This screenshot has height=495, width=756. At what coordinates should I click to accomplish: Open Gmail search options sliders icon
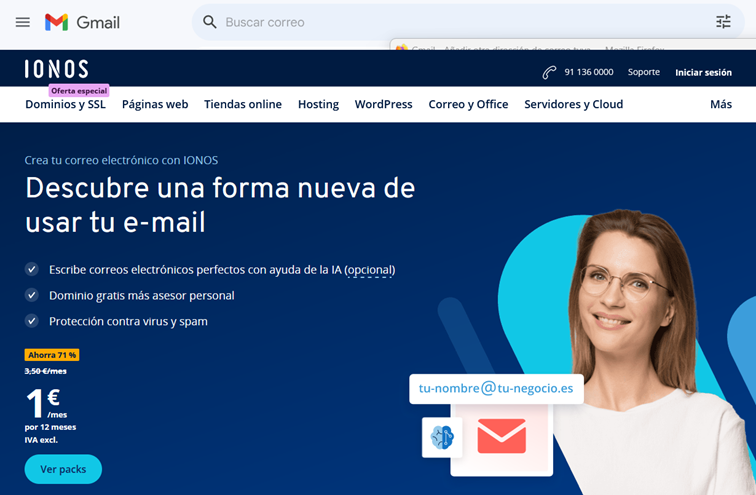pyautogui.click(x=723, y=22)
